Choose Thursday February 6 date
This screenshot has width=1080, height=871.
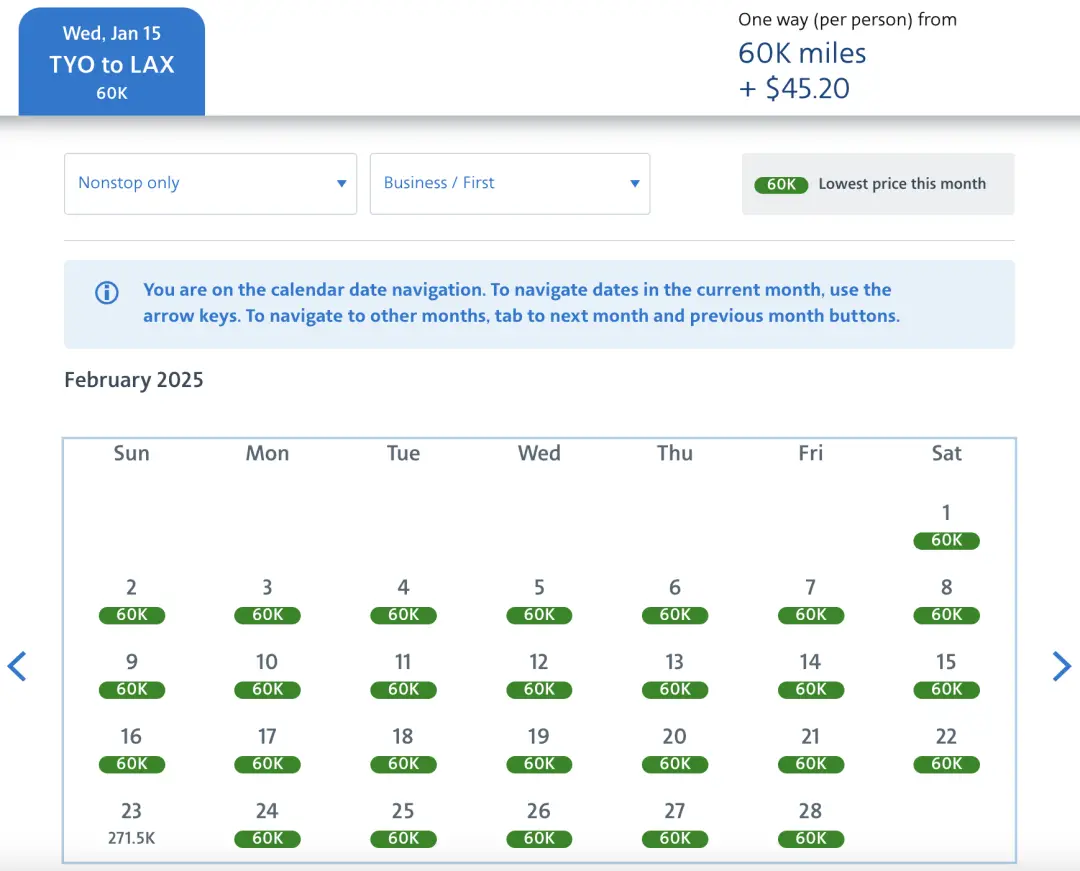pyautogui.click(x=675, y=600)
